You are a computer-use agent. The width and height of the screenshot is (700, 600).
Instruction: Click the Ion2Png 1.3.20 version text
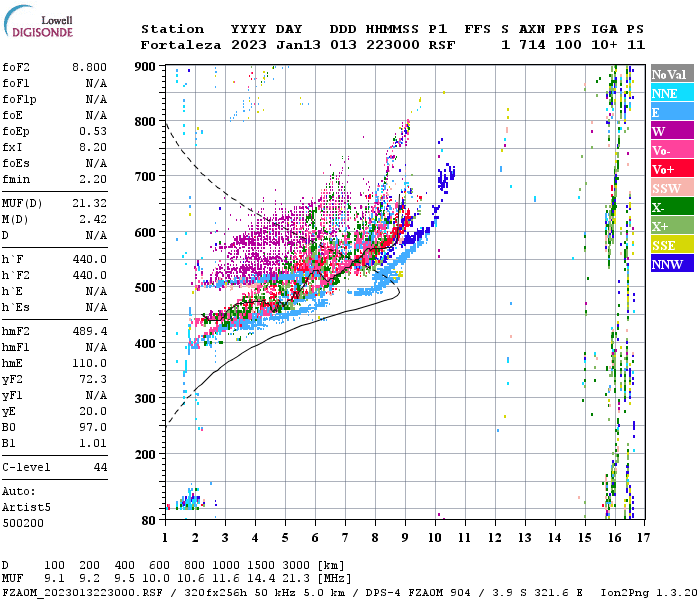point(649,592)
